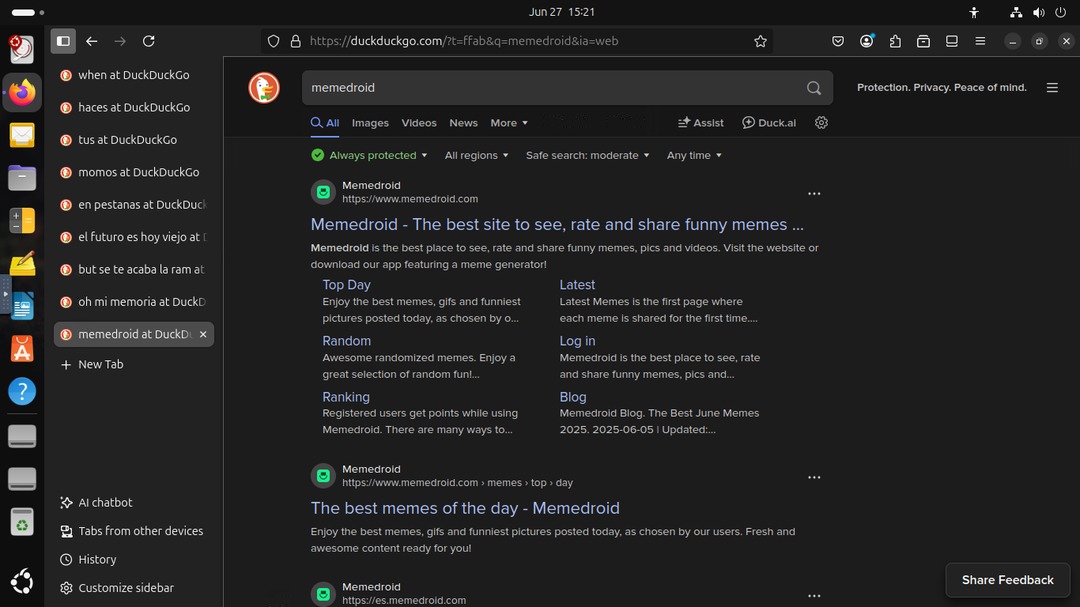This screenshot has height=607, width=1080.
Task: Open Thunderbird mail from the dock
Action: (22, 135)
